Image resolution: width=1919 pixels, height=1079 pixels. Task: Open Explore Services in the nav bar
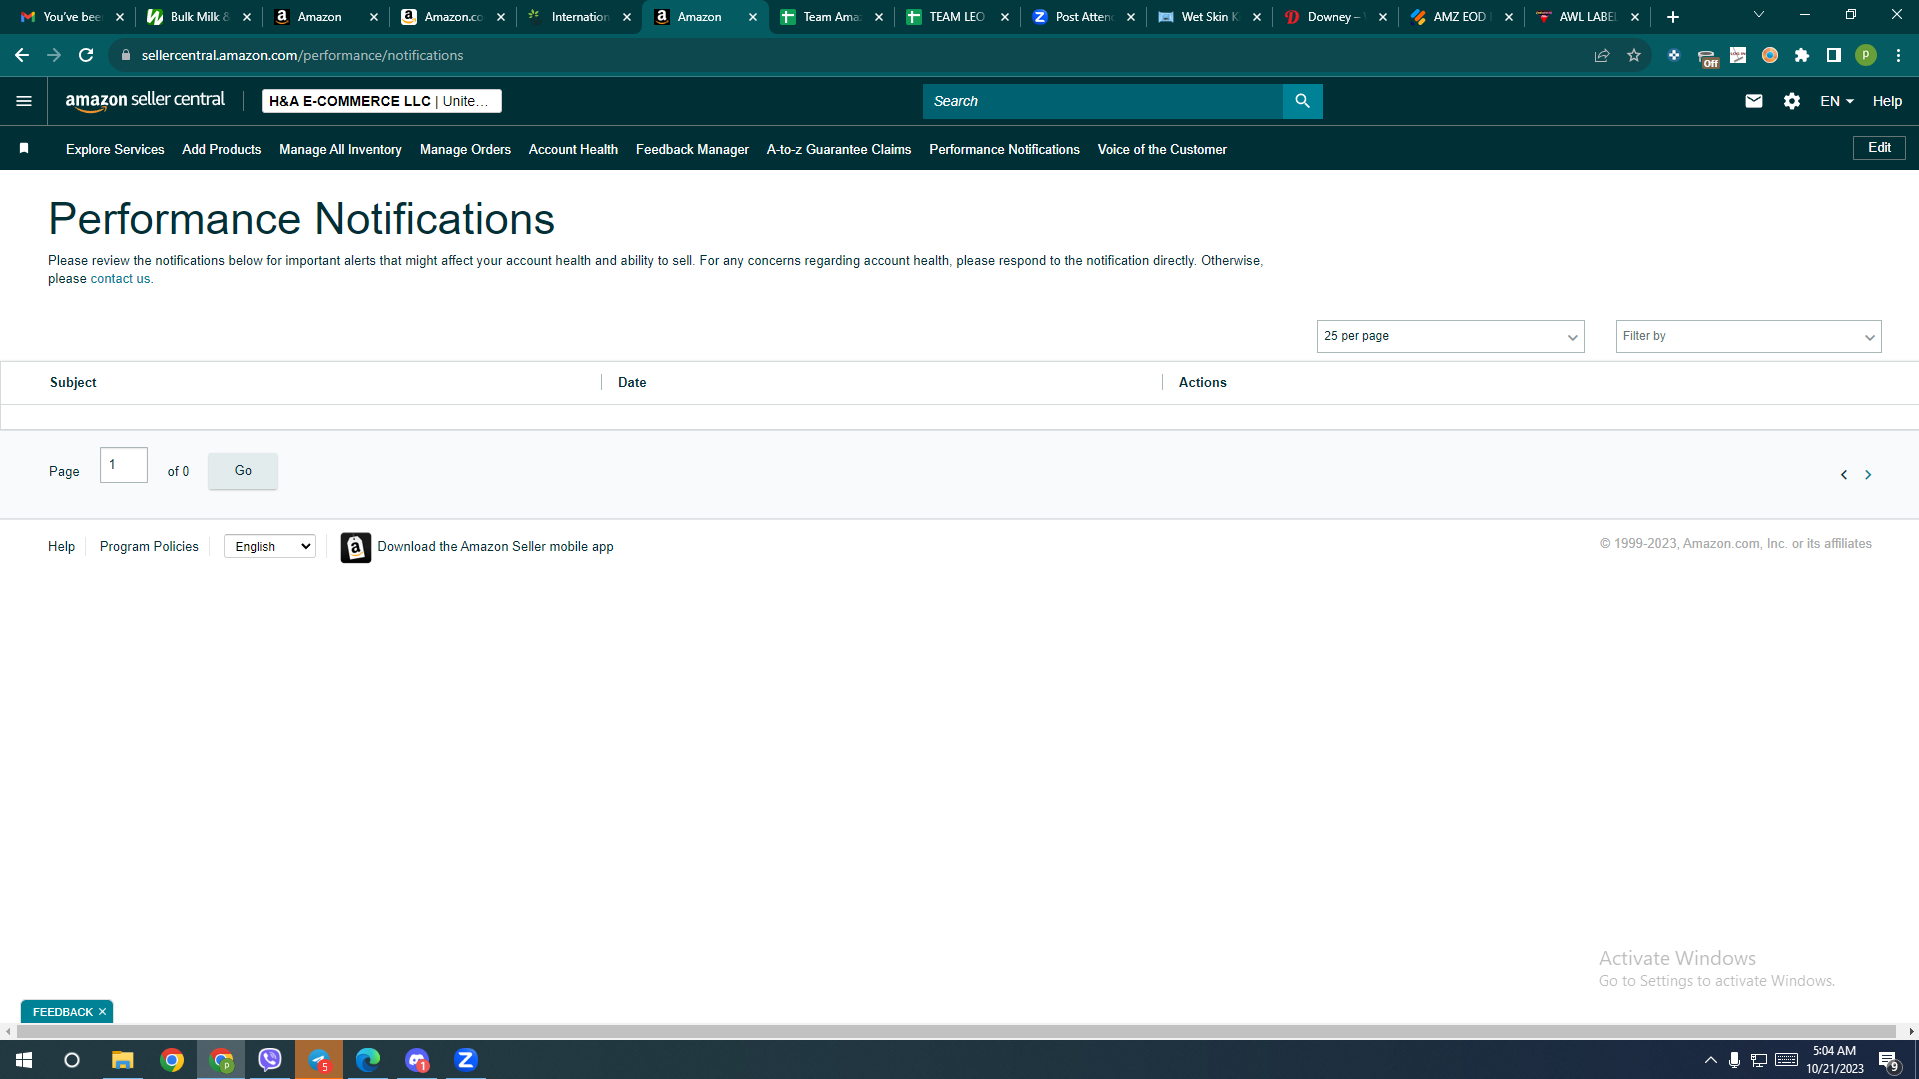(x=115, y=149)
